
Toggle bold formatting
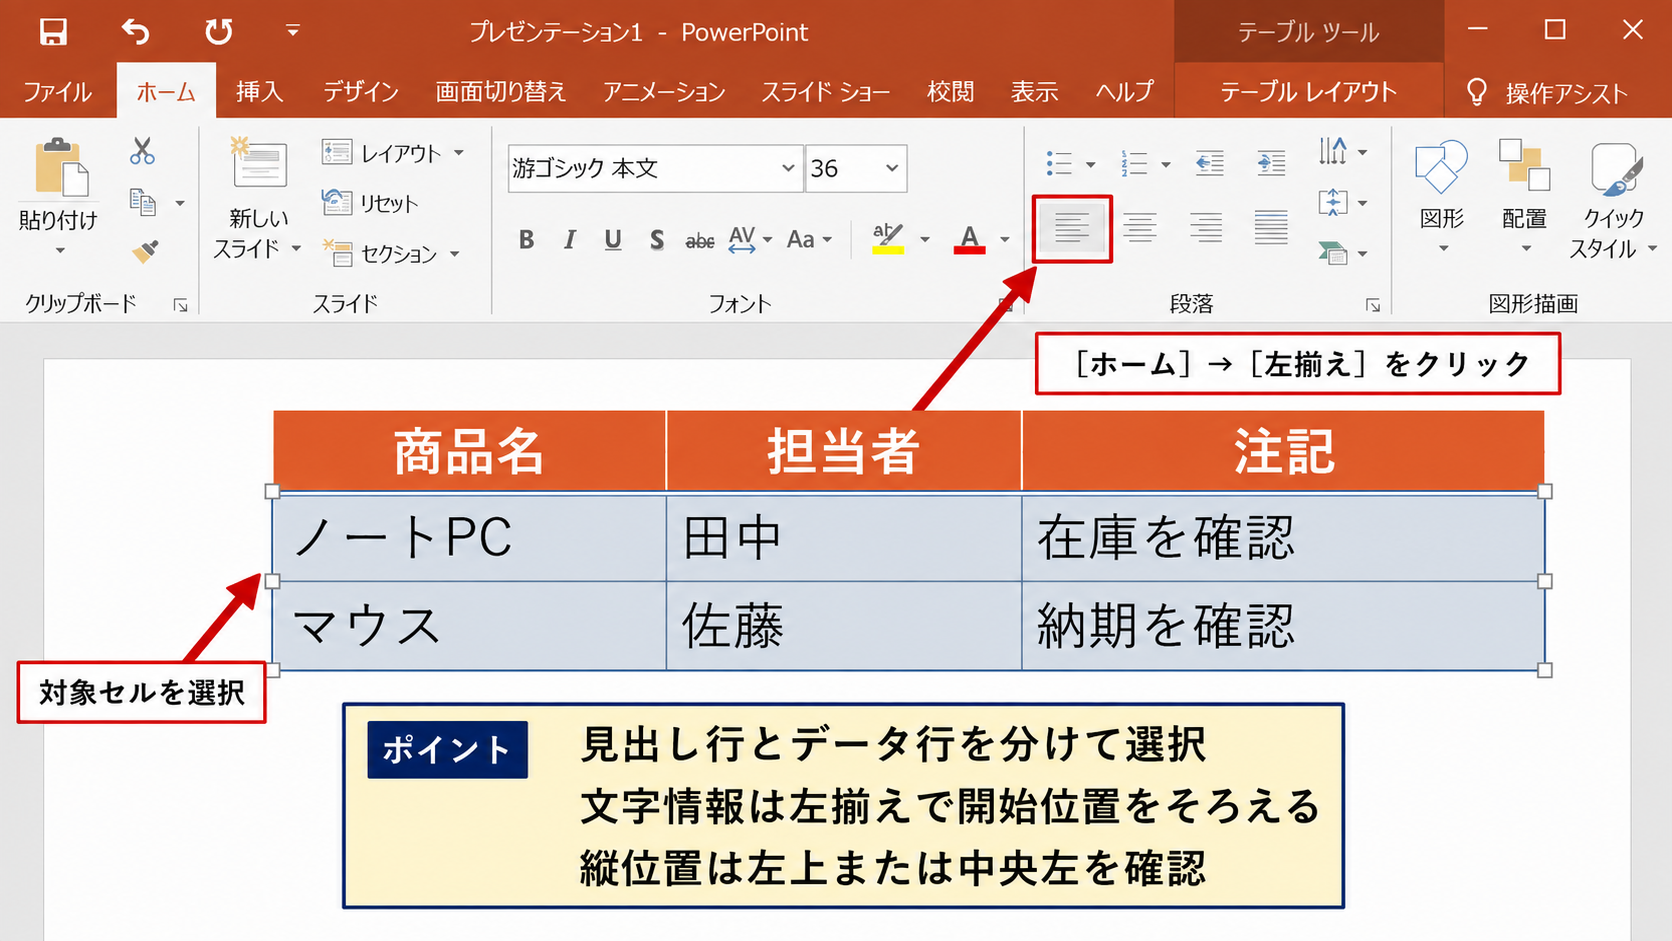(526, 239)
